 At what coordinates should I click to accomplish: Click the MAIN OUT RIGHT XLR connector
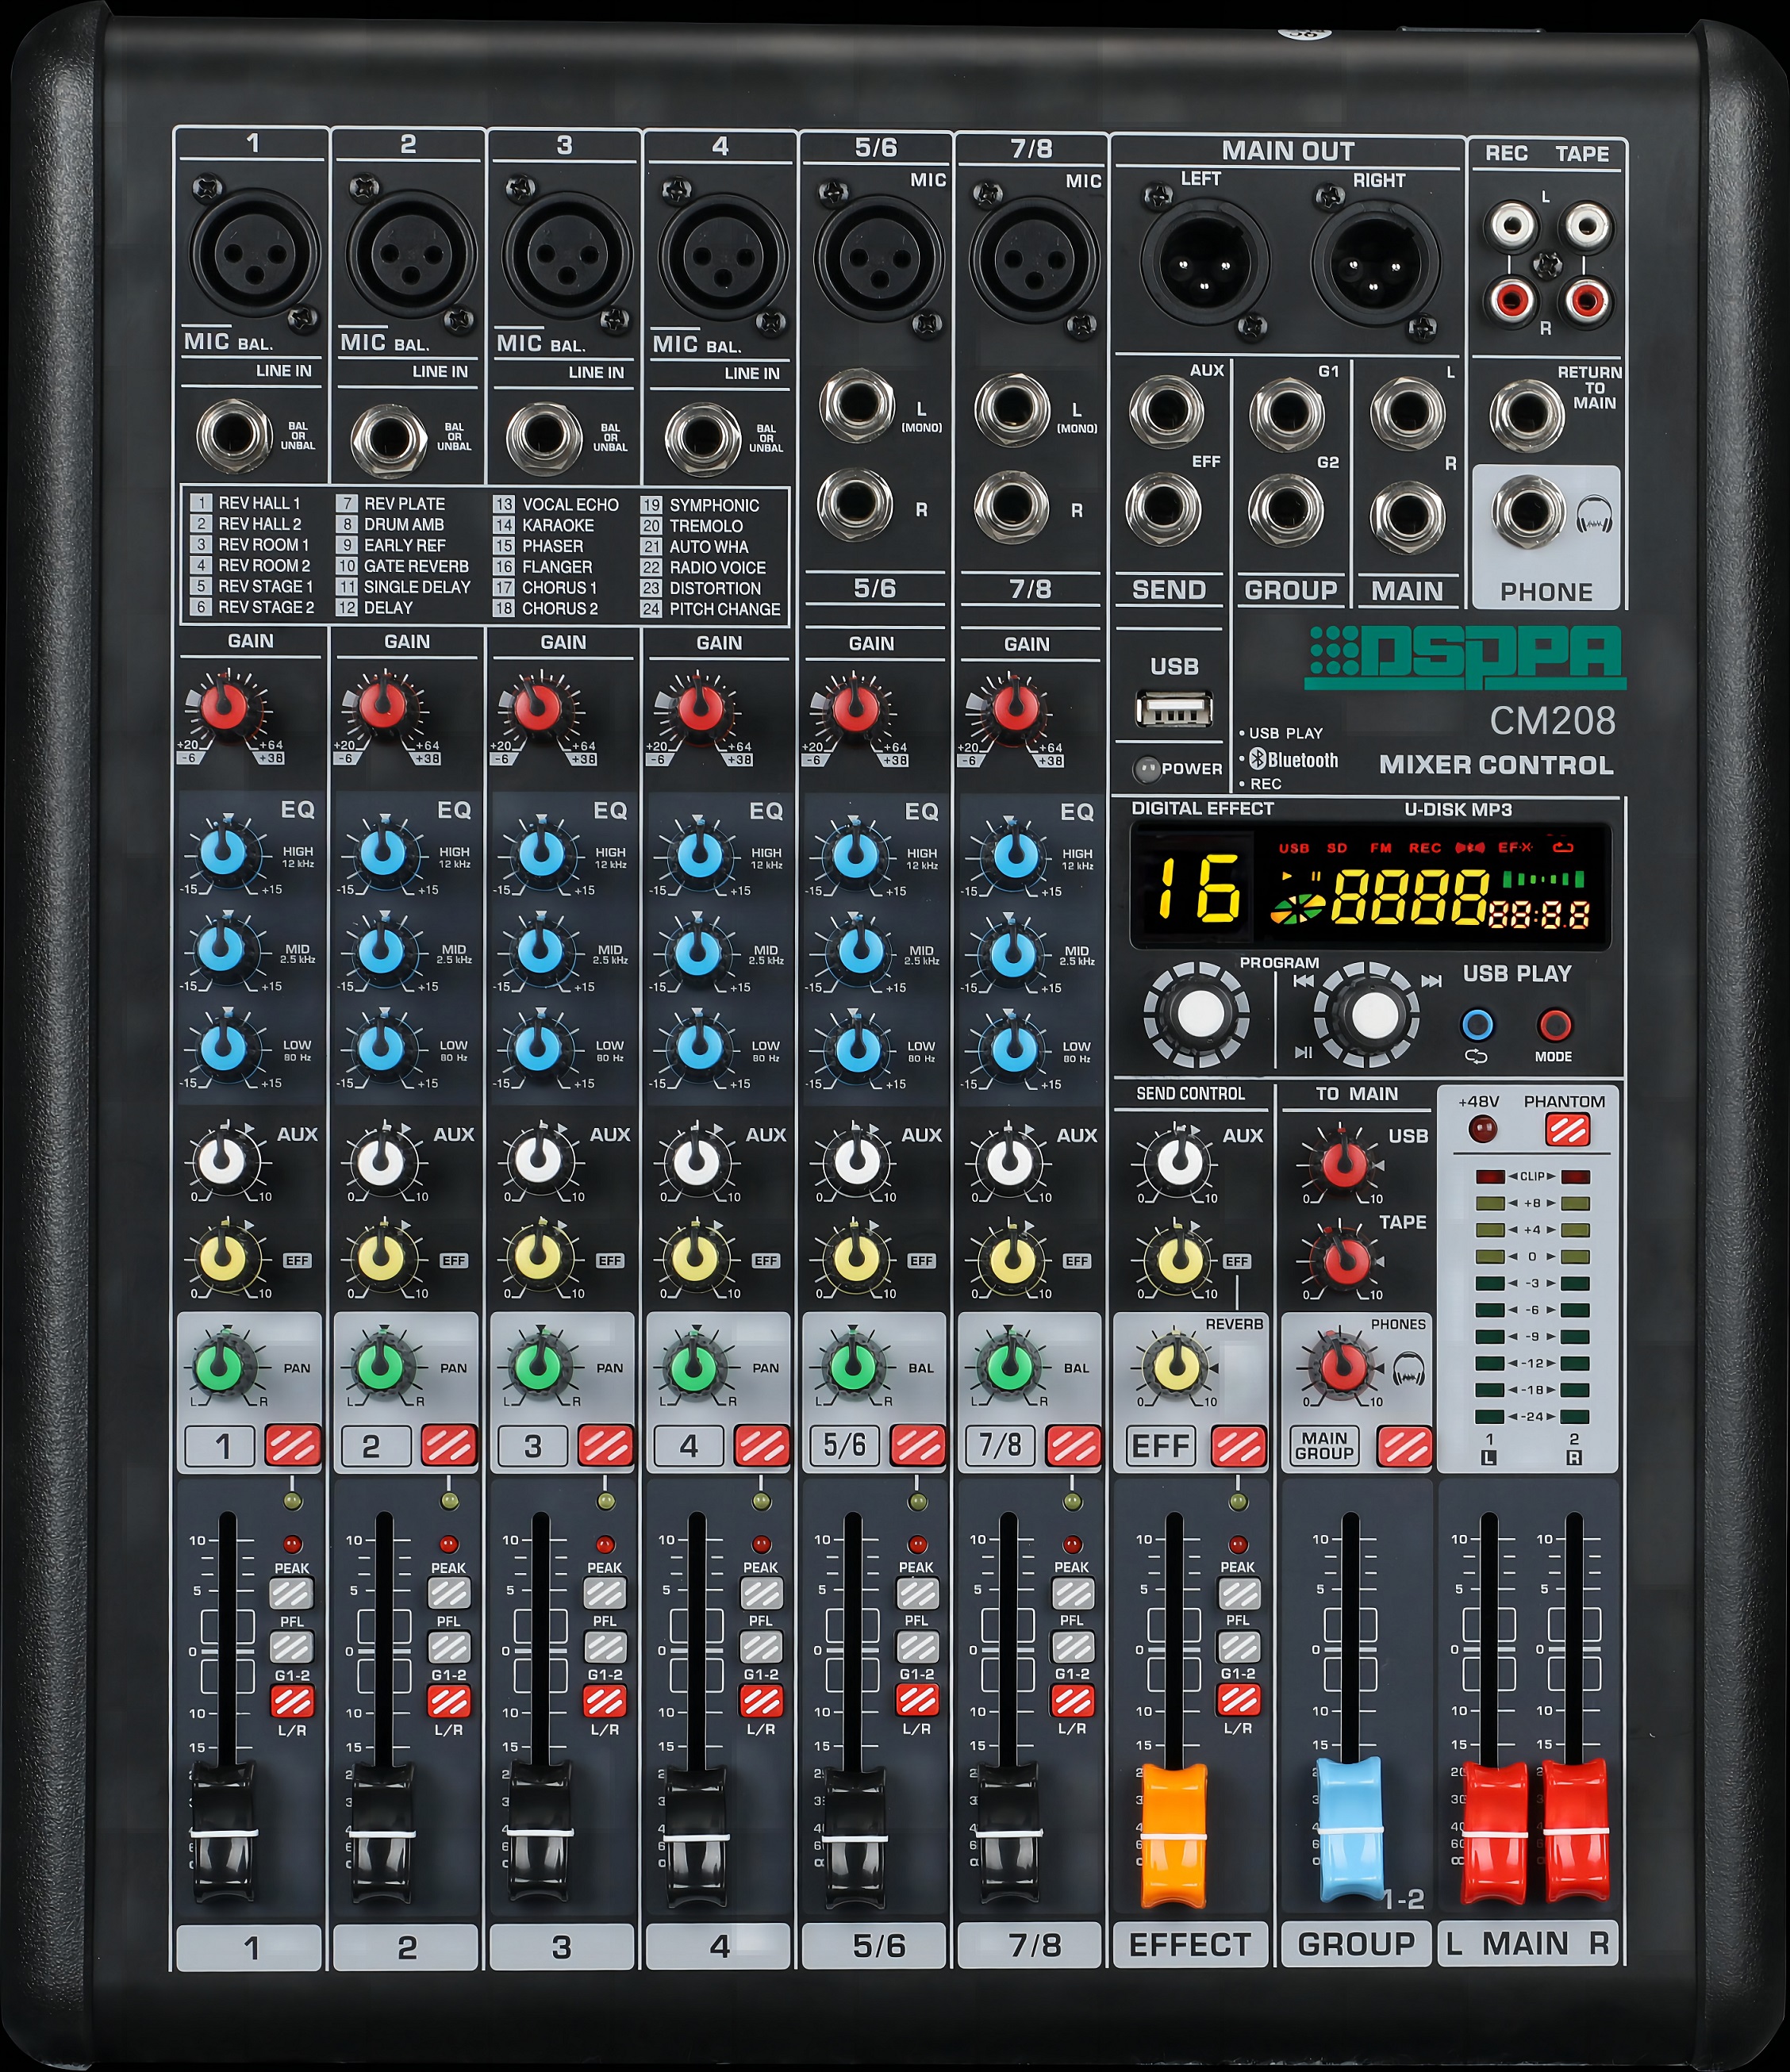tap(1377, 263)
